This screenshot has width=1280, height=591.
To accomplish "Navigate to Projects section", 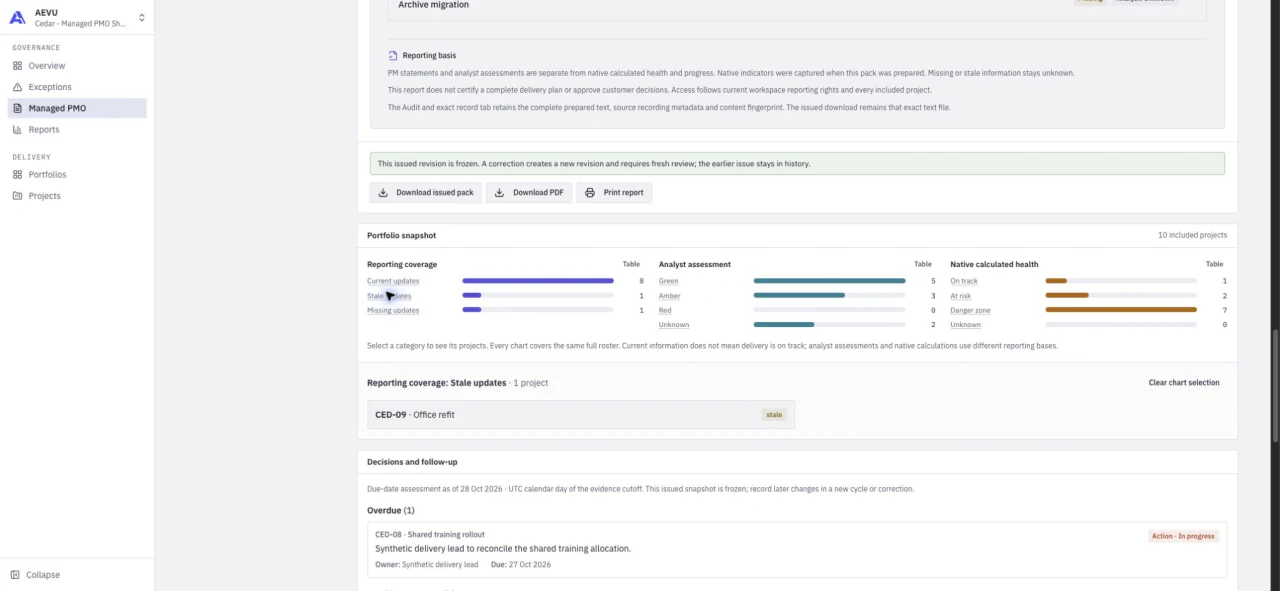I will pos(77,196).
